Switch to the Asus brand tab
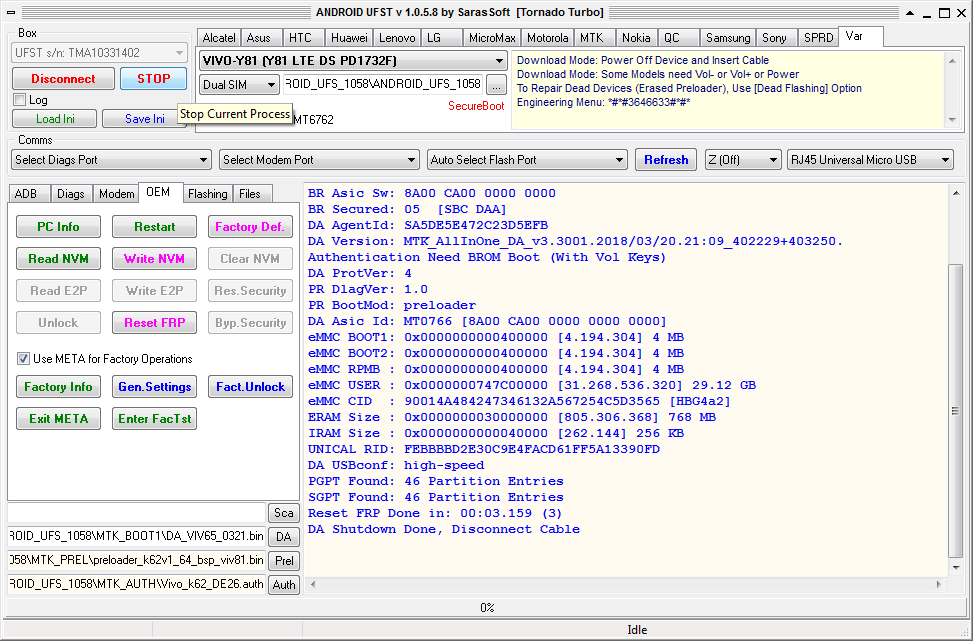The height and width of the screenshot is (641, 973). coord(259,38)
